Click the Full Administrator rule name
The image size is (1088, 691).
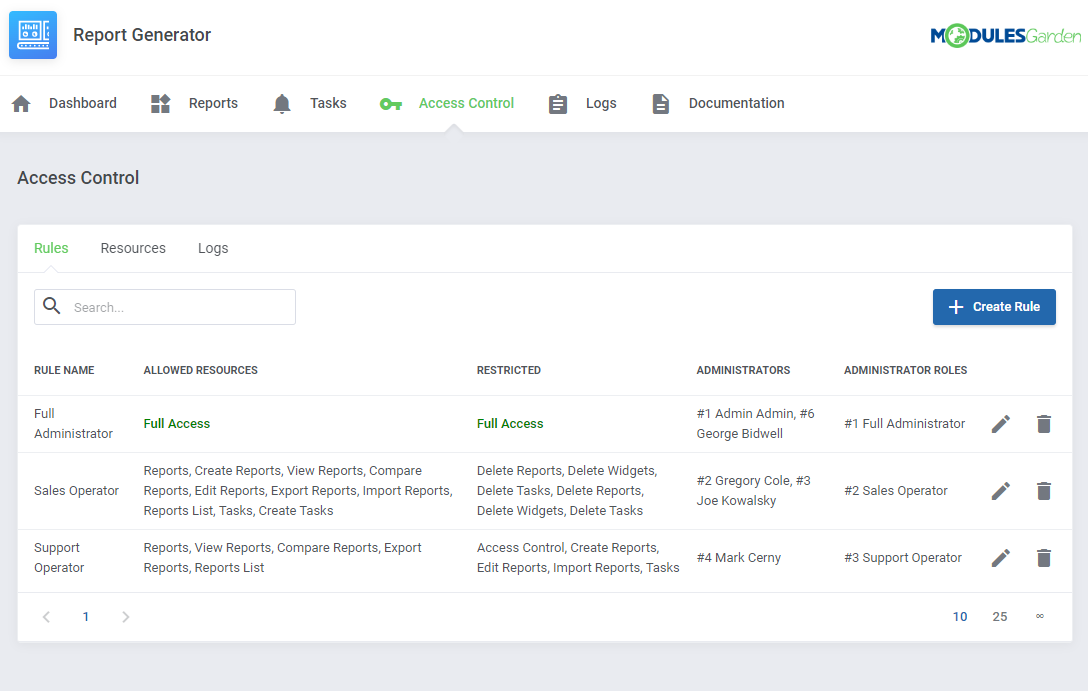(x=74, y=424)
